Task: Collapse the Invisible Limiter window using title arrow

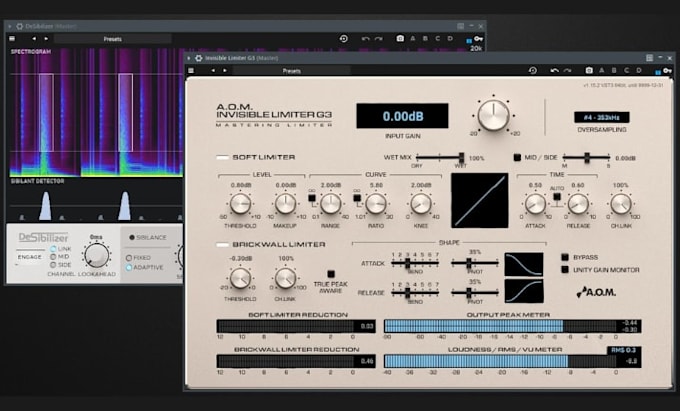Action: click(x=189, y=58)
